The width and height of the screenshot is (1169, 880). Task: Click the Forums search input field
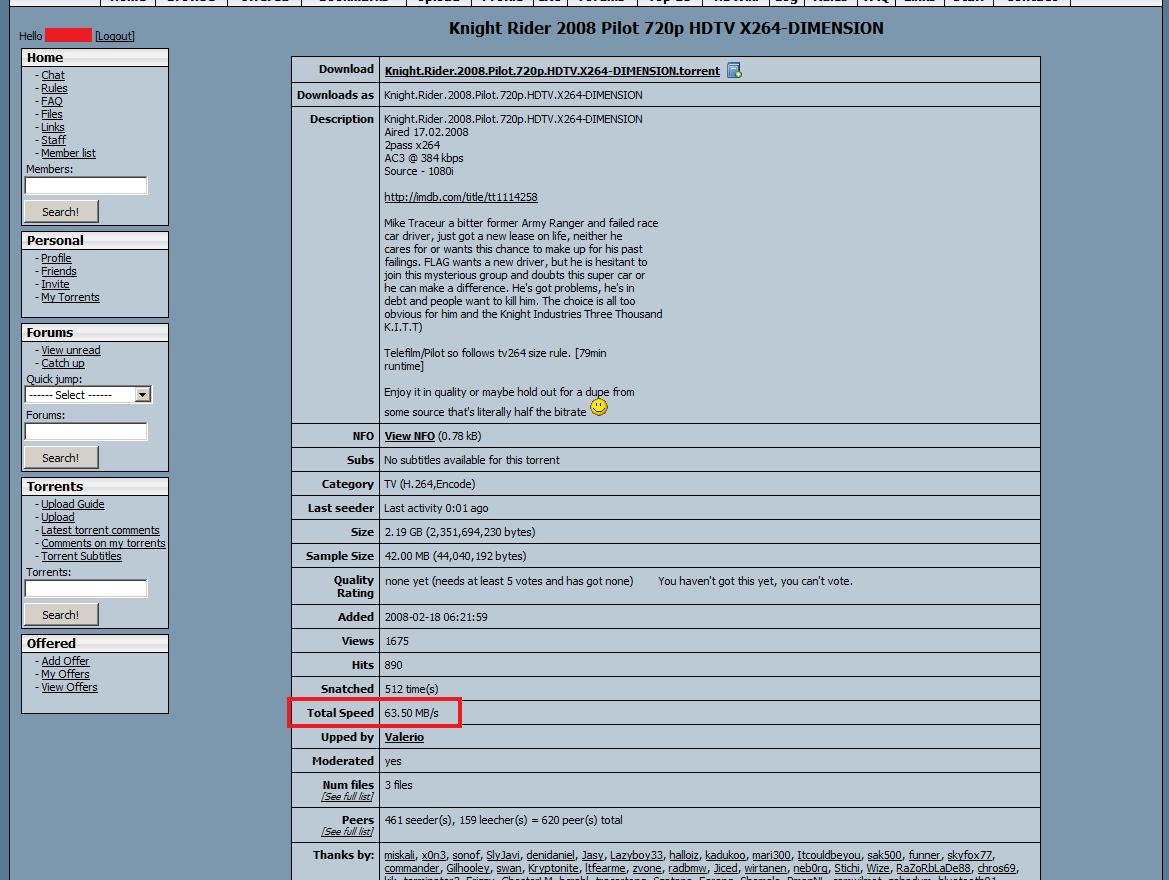(x=86, y=431)
